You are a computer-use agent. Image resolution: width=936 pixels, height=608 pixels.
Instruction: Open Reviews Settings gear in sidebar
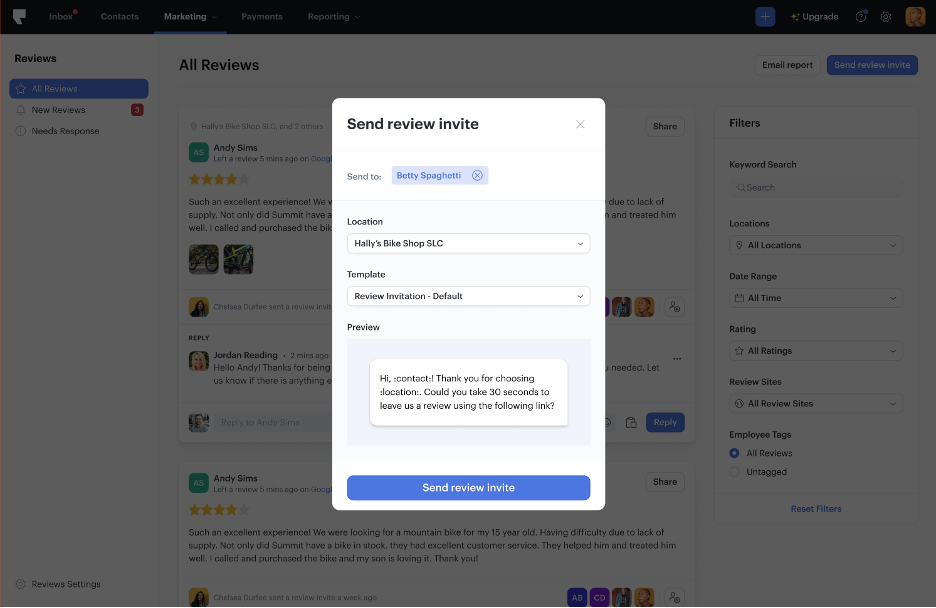[x=21, y=584]
